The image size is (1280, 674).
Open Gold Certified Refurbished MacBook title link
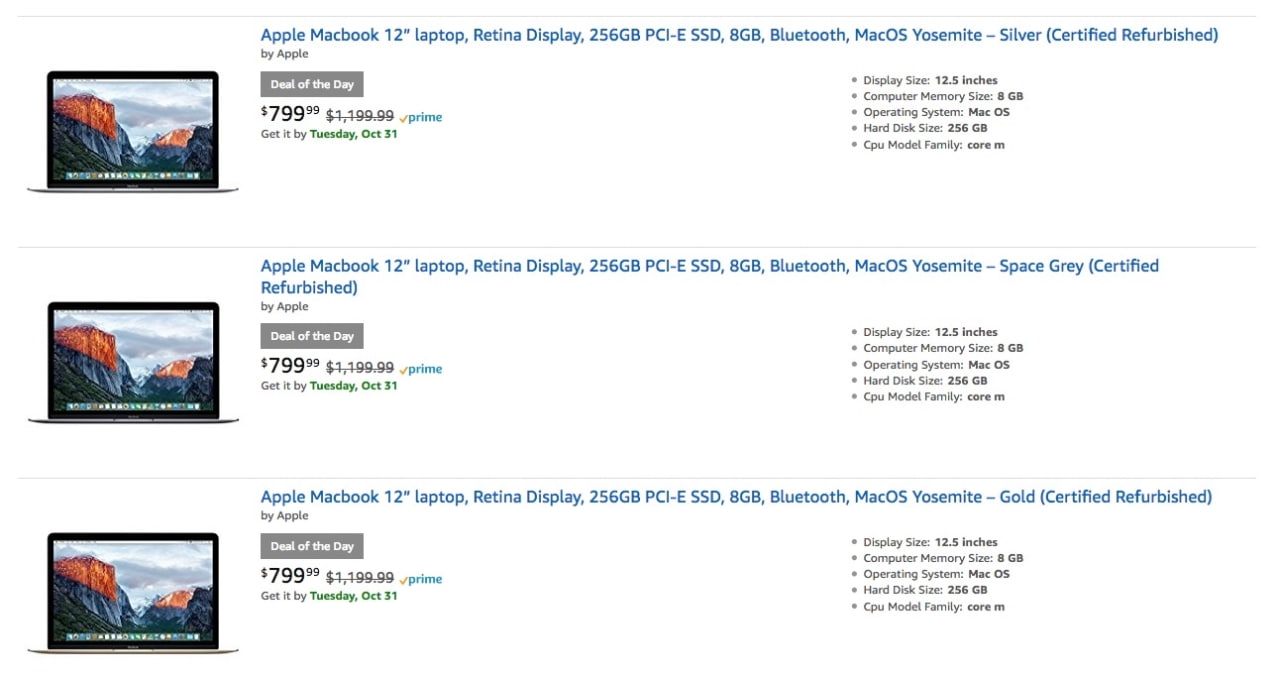736,497
